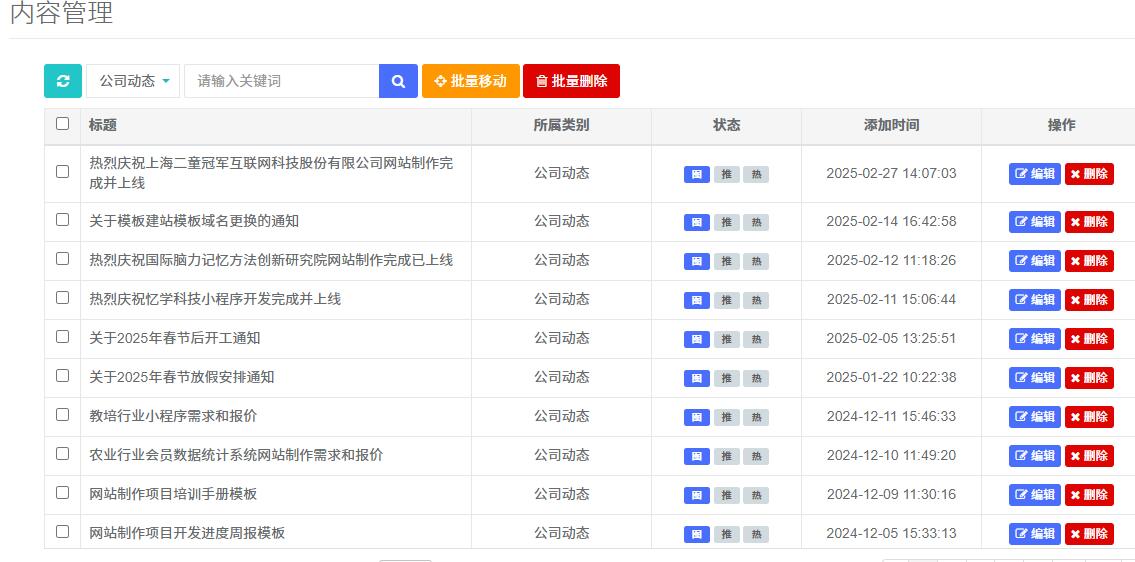Toggle the 热 status badge for 教培行业小程序需求和报价

point(756,417)
